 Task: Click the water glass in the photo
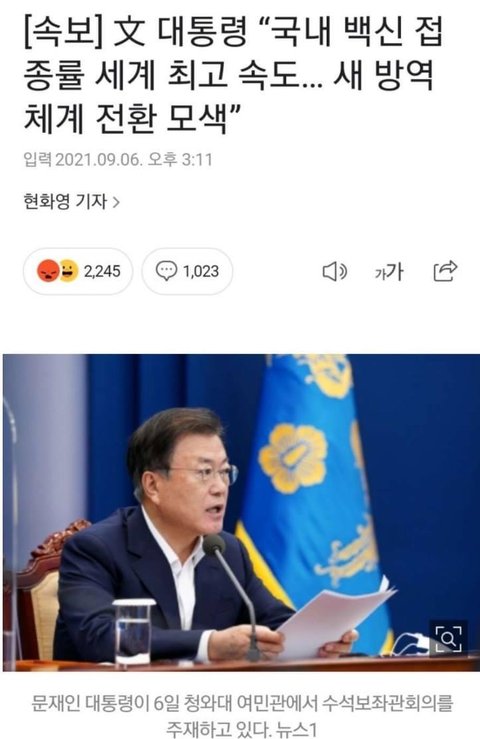pyautogui.click(x=133, y=632)
